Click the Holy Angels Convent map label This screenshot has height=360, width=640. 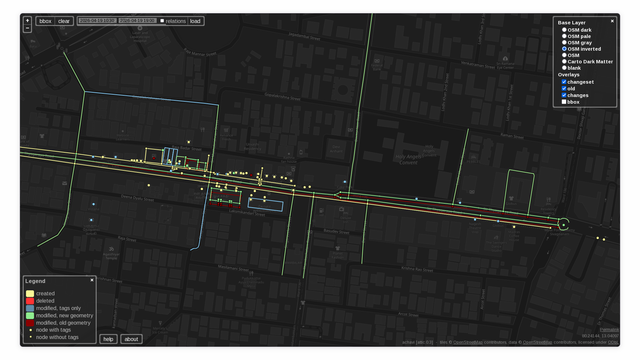409,160
